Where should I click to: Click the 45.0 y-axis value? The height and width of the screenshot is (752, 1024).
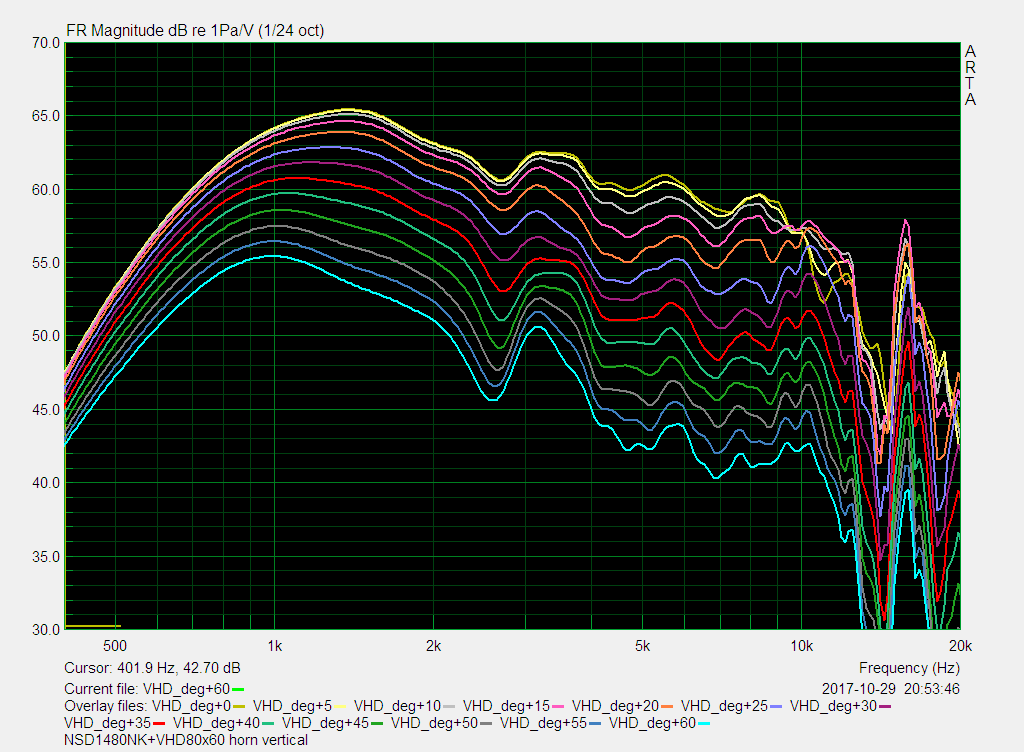(x=46, y=410)
